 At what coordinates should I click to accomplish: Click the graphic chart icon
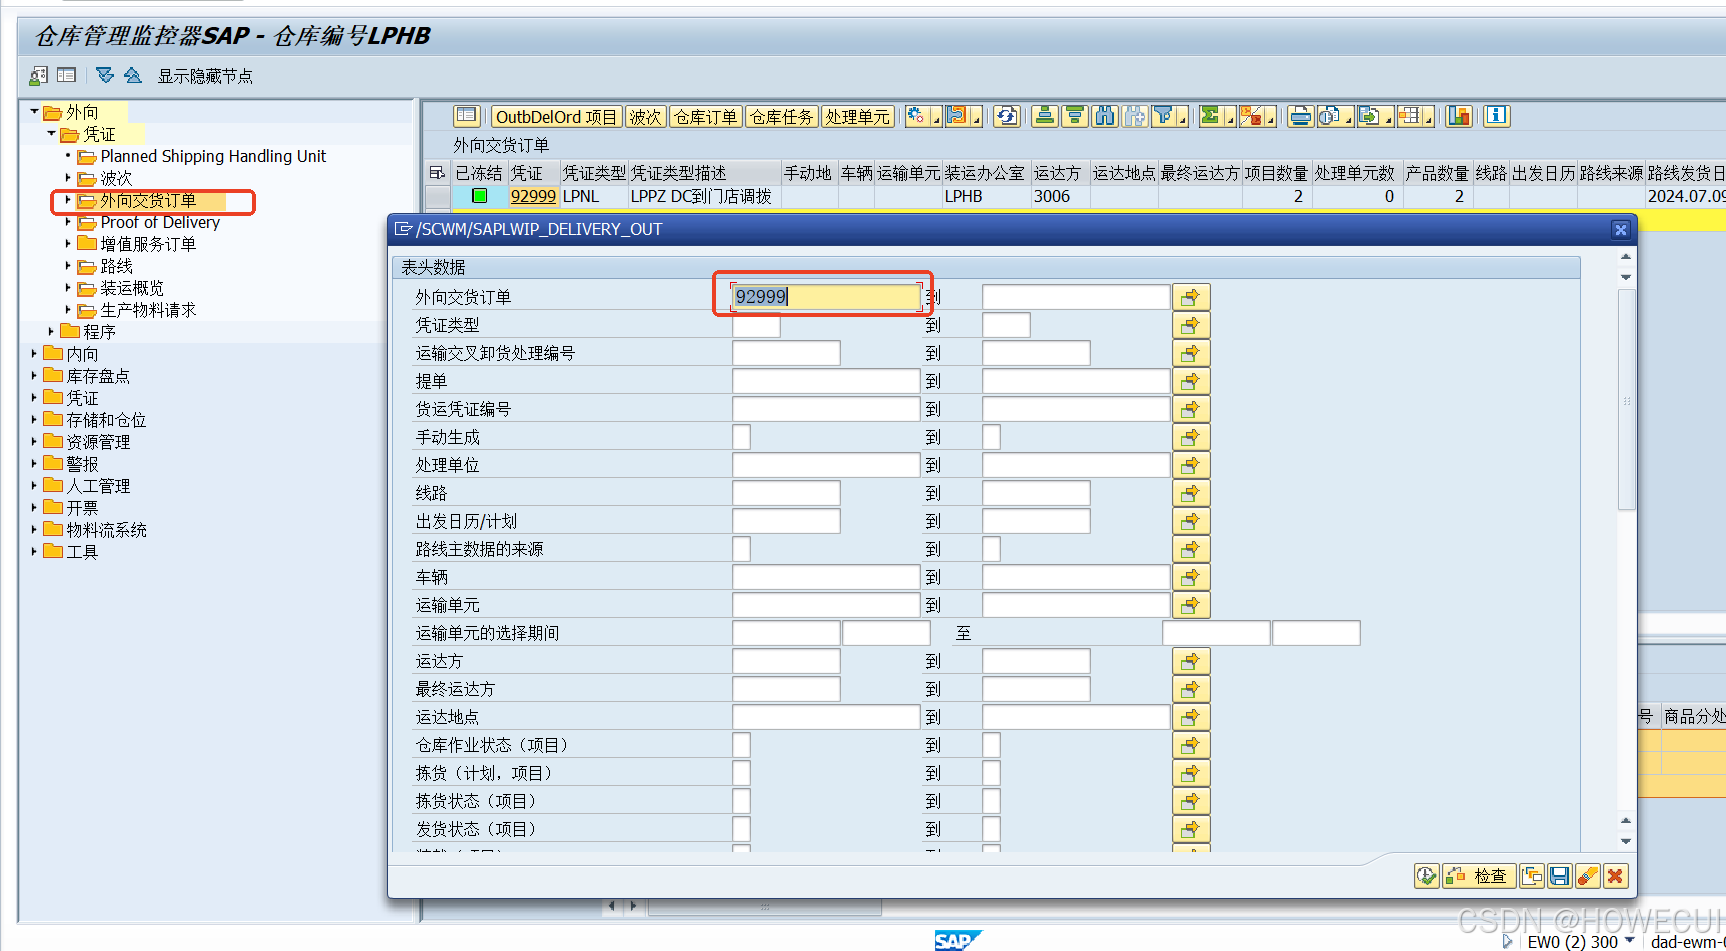coord(1458,116)
